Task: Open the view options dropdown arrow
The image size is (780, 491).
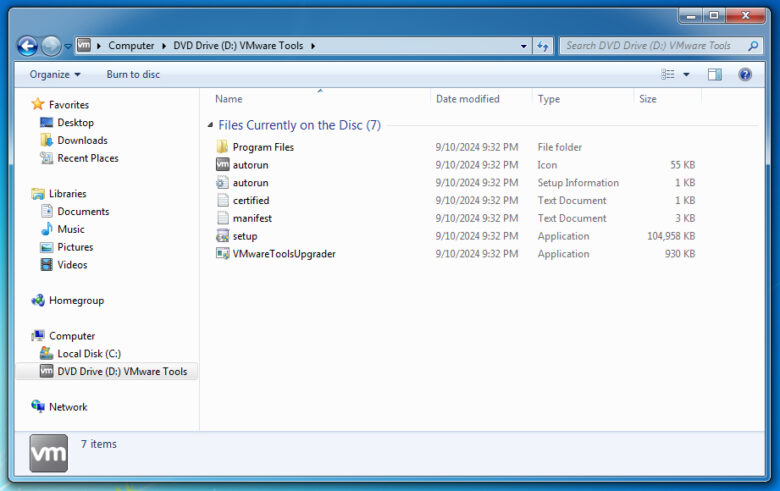Action: point(686,75)
